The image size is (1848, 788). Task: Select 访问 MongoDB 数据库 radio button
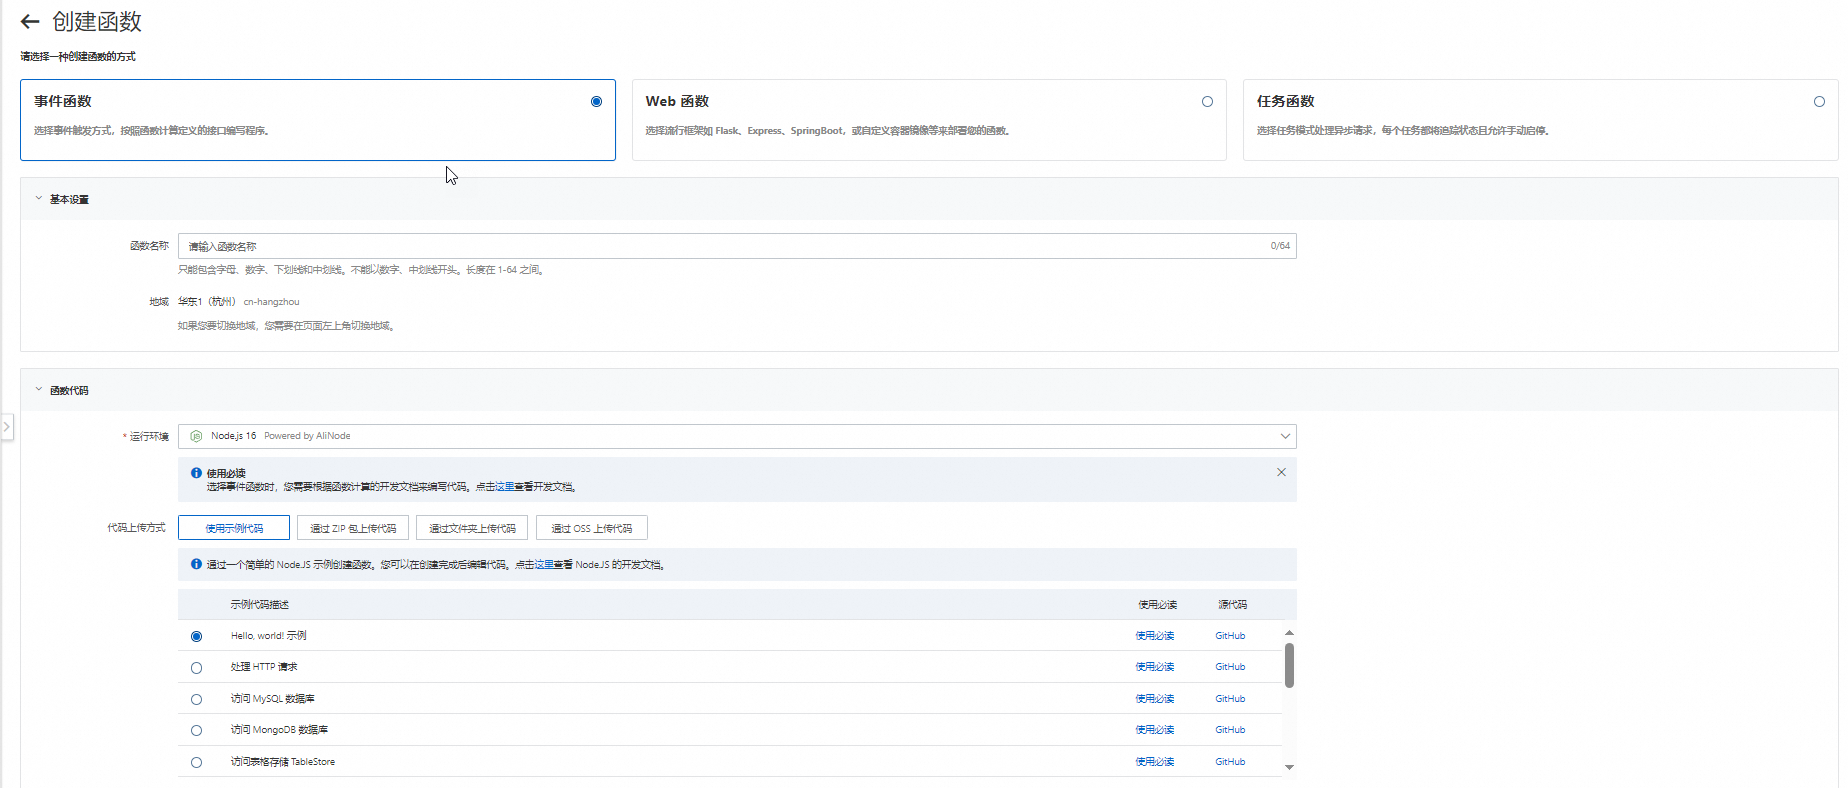[x=196, y=730]
